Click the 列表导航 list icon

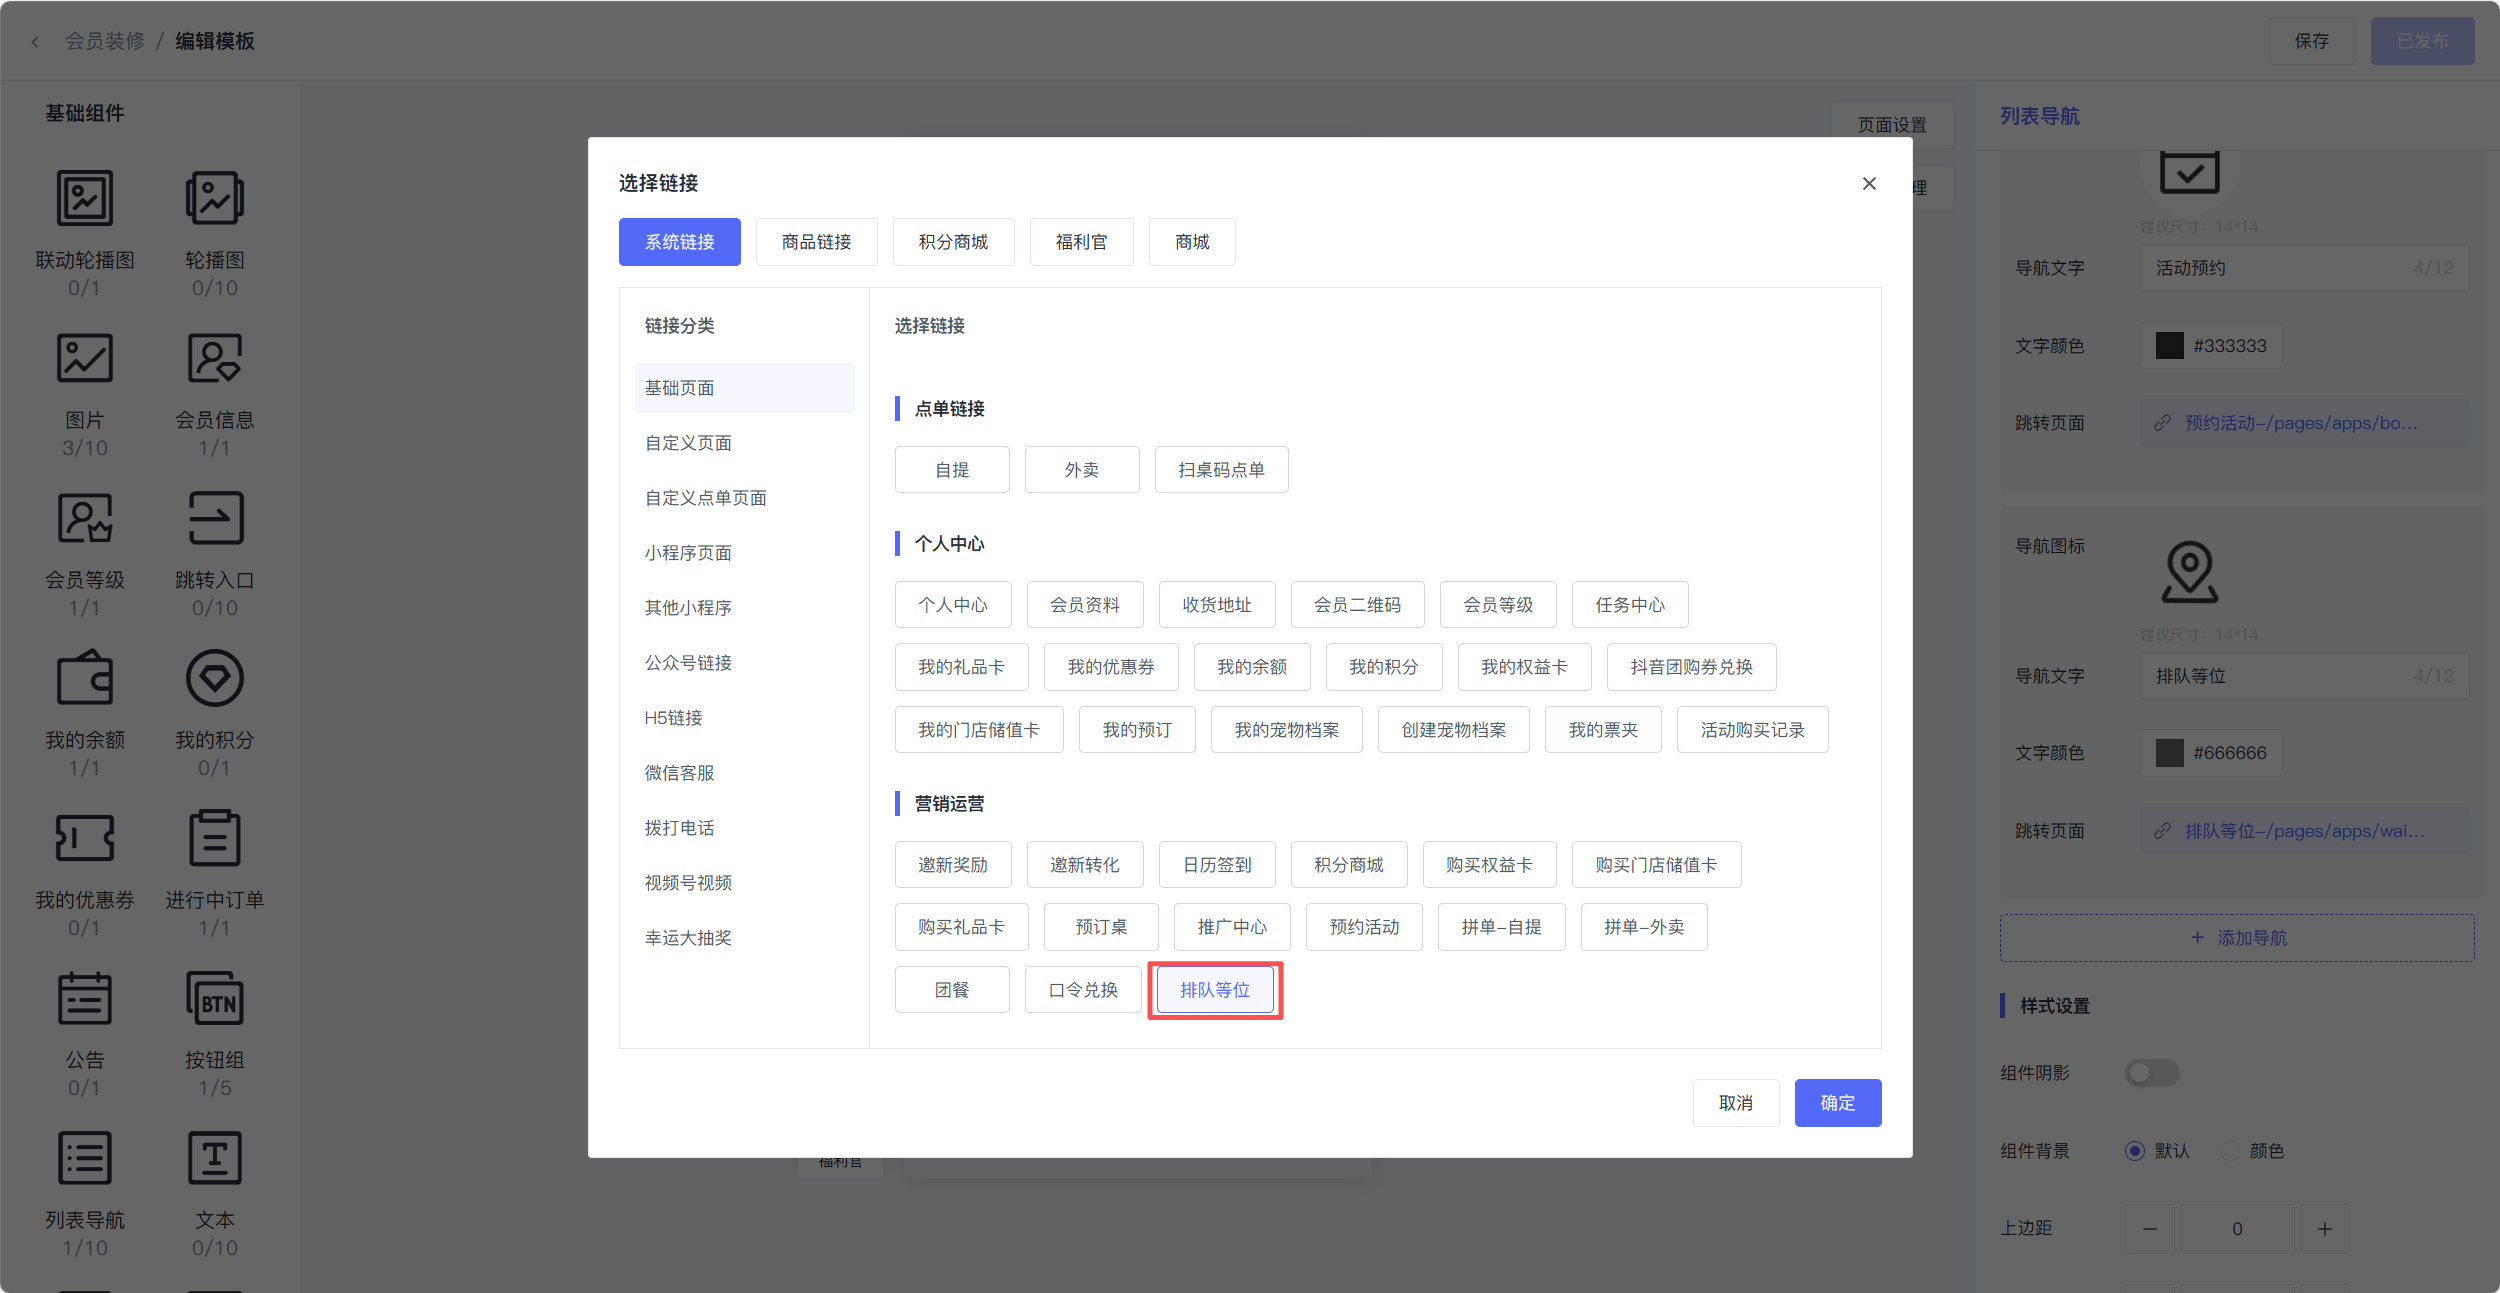click(x=85, y=1158)
